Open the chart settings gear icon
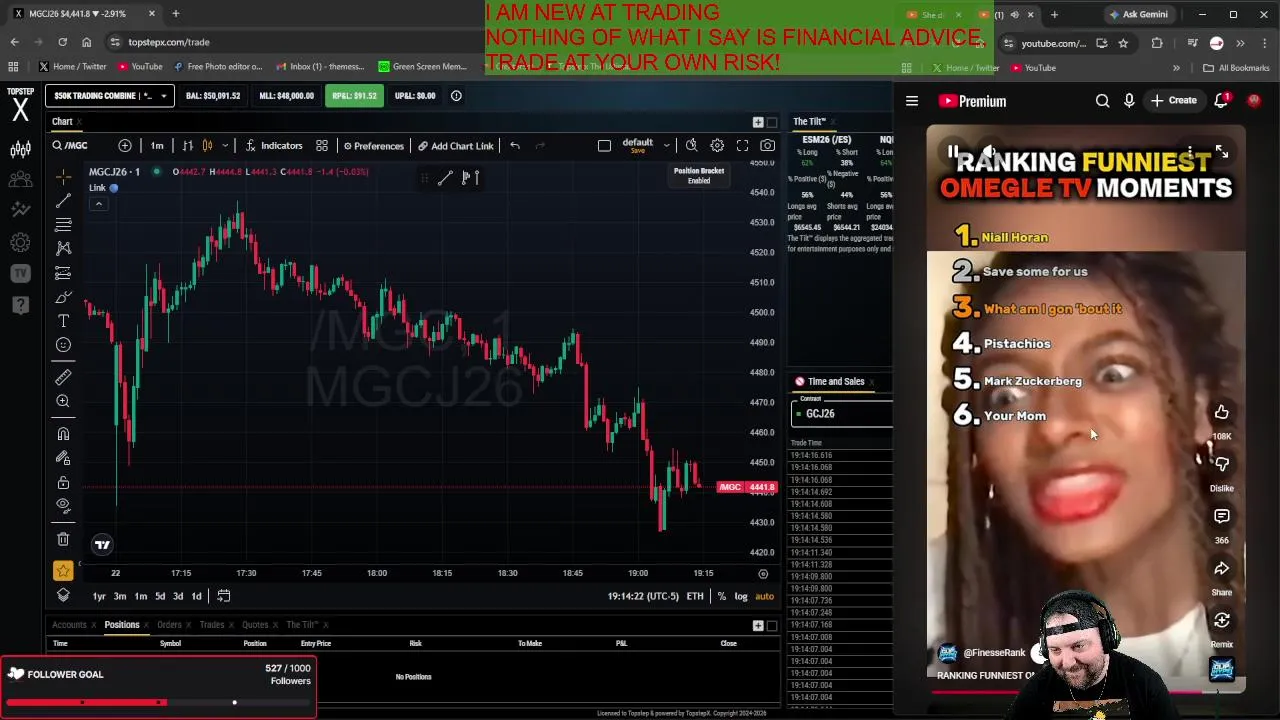Screen dimensions: 1280x720 pos(717,146)
